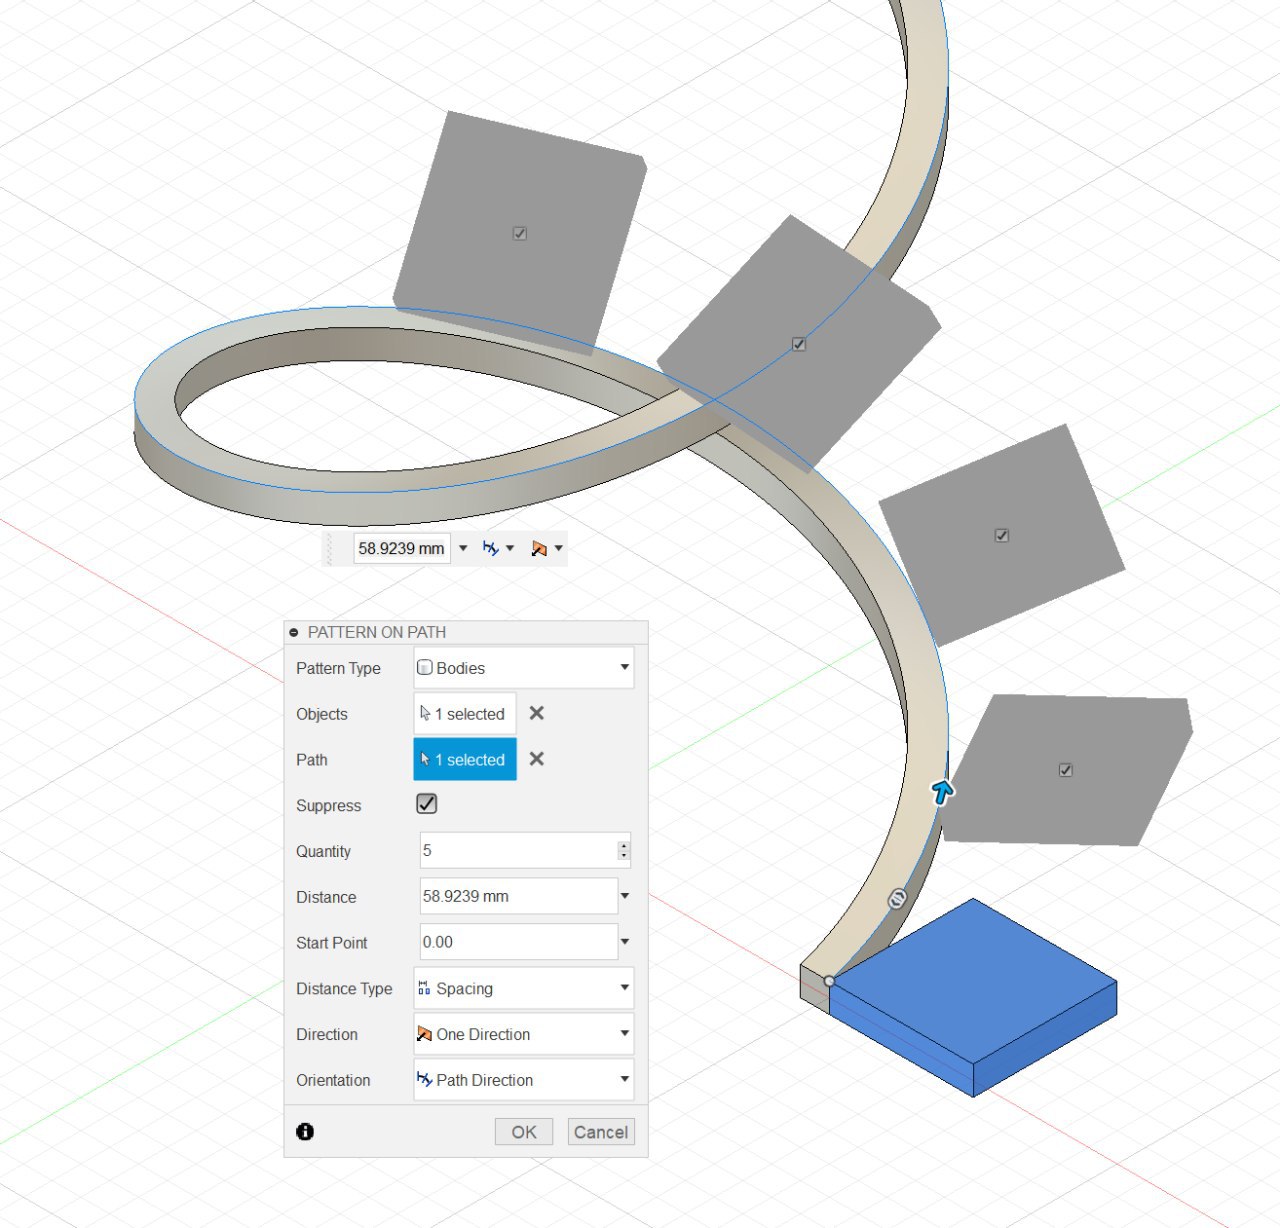Click the Objects '1 selected' selector
1280x1228 pixels.
[x=465, y=714]
